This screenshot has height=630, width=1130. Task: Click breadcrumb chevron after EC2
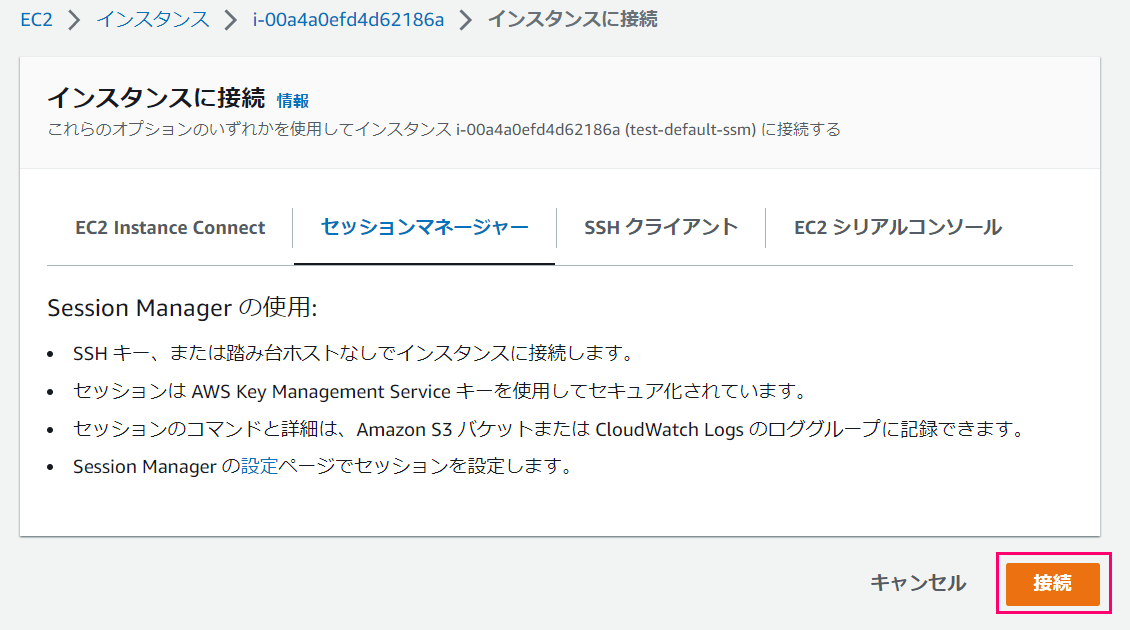click(74, 19)
